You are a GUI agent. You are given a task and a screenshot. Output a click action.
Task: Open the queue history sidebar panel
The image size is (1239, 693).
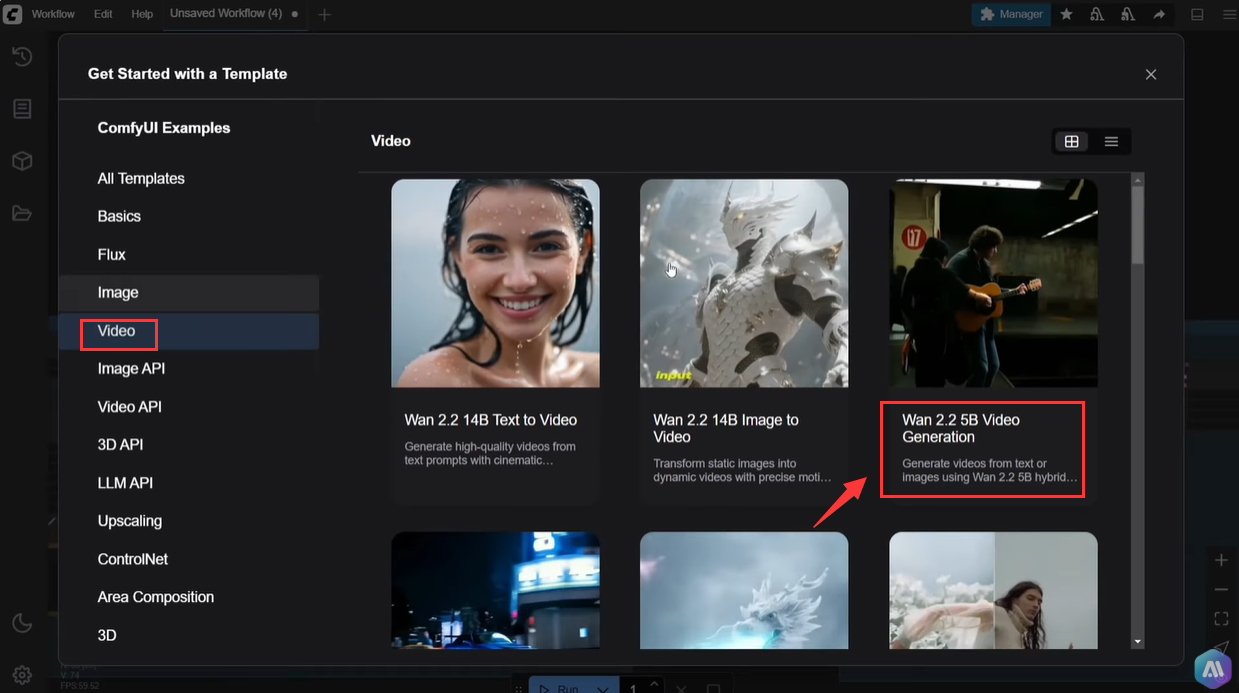(x=22, y=57)
